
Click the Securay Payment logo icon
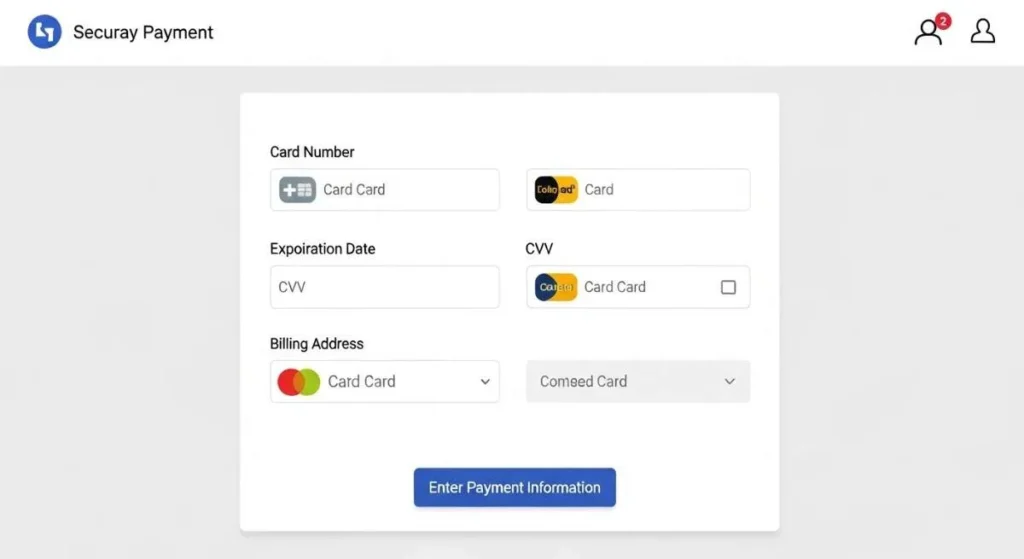click(44, 32)
